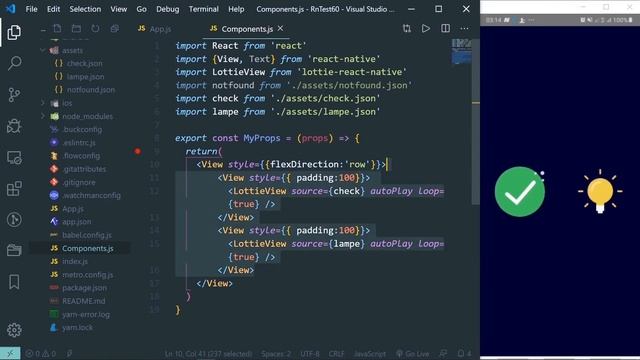Open App.js in the file explorer

[x=73, y=209]
